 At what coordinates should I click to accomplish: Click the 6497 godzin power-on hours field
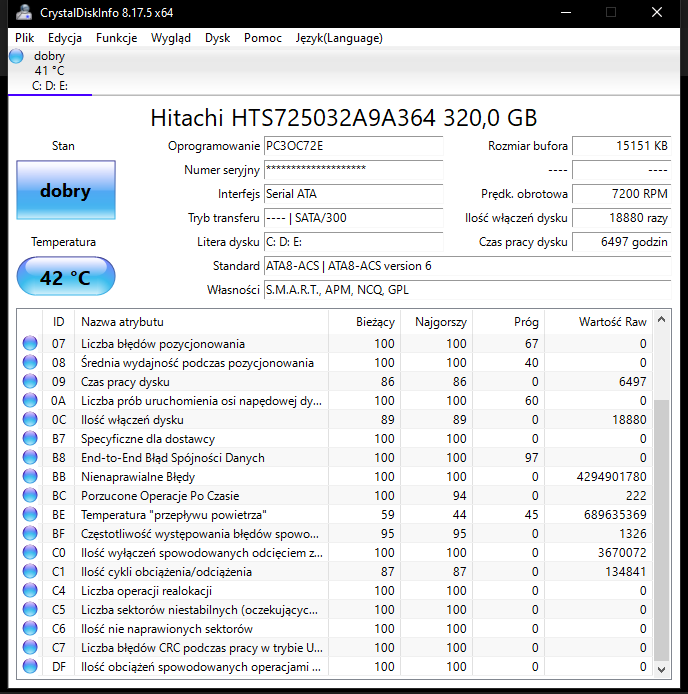tap(622, 242)
